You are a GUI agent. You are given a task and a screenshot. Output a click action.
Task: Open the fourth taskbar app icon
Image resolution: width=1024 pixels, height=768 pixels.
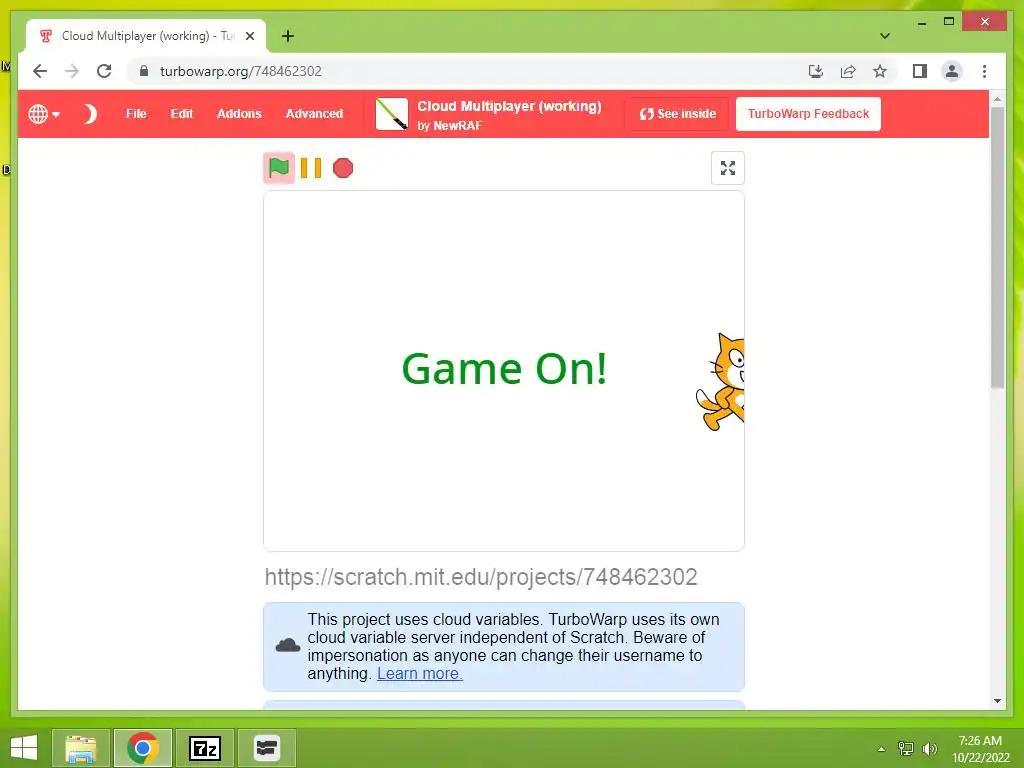tap(266, 748)
